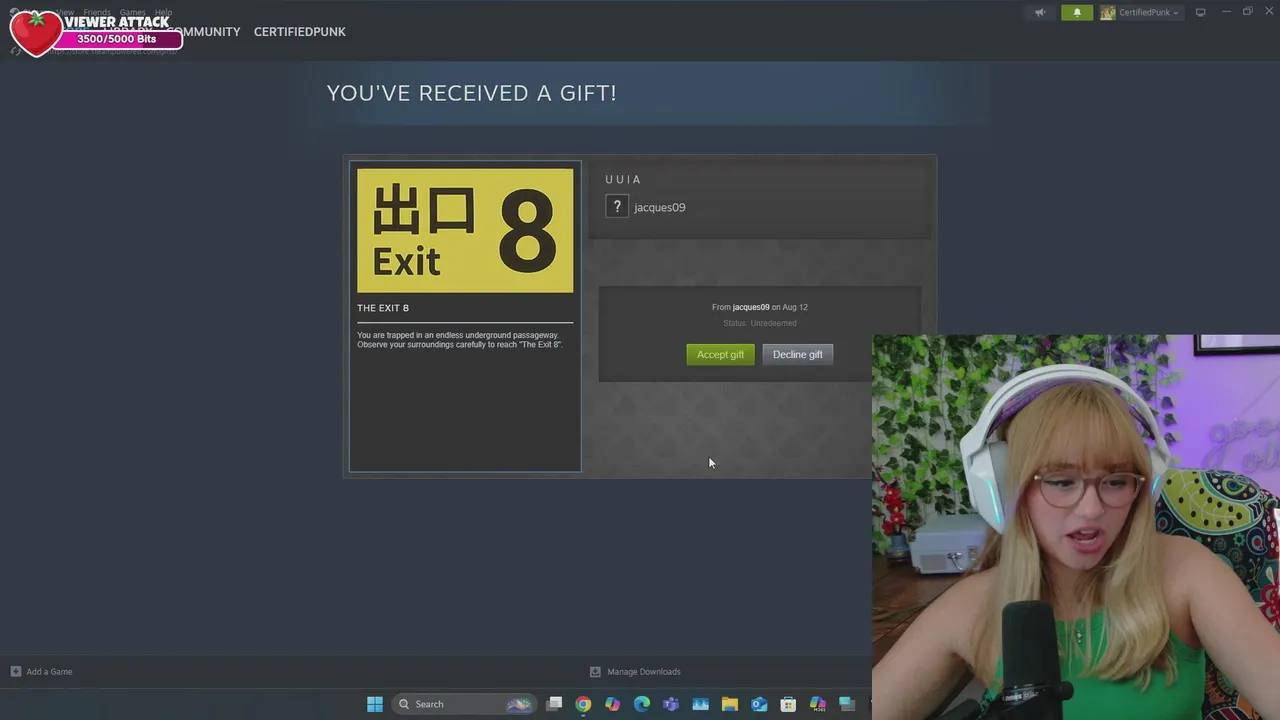Click jacques09's question mark avatar

[x=617, y=207]
